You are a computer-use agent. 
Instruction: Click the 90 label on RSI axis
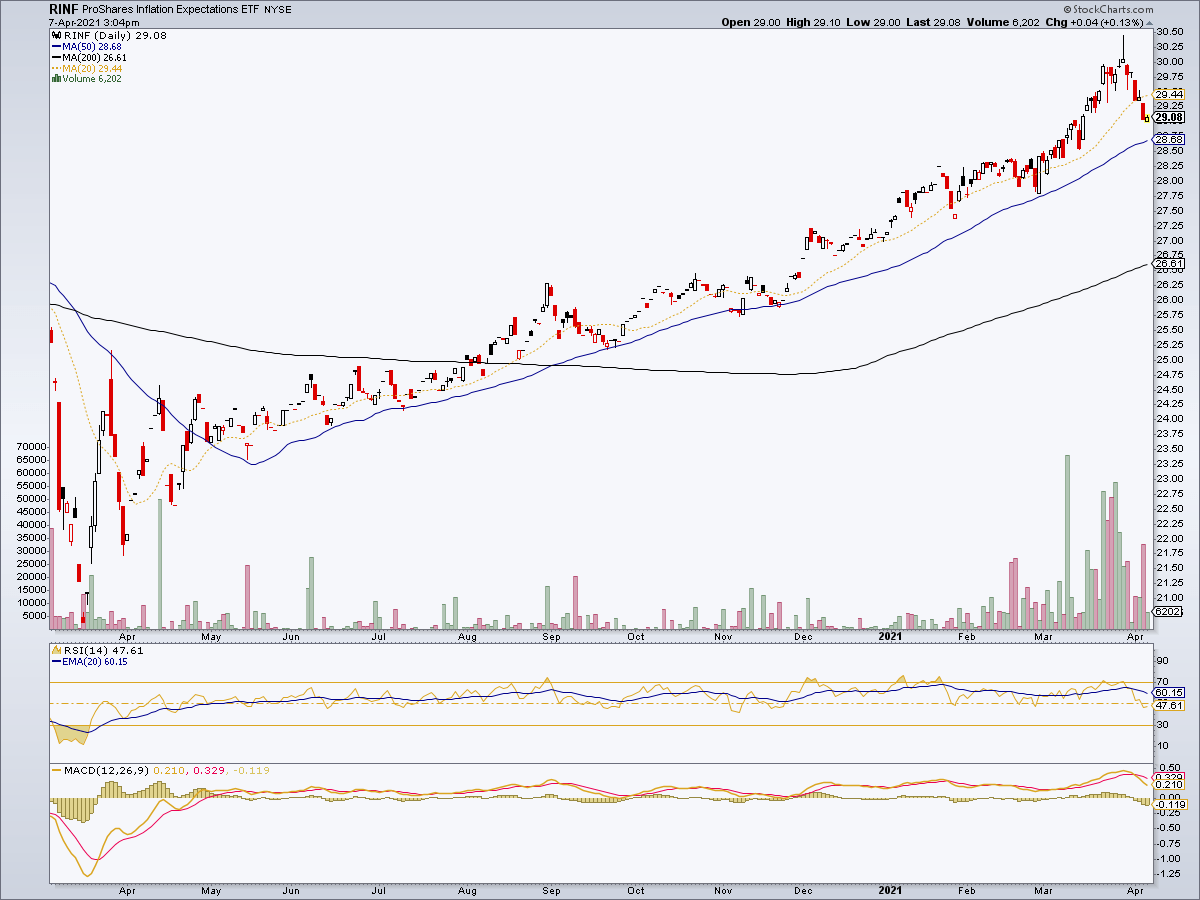(x=1163, y=661)
